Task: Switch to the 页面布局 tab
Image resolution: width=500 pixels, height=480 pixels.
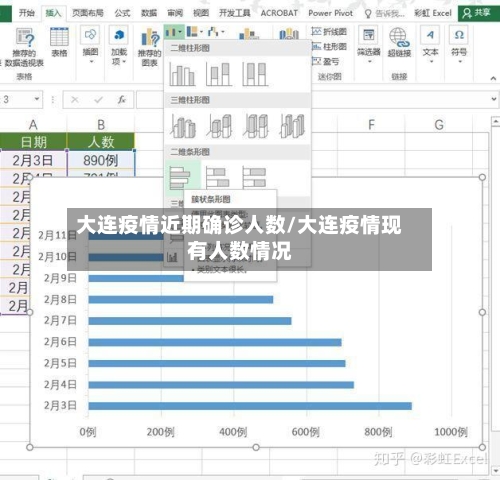Action: [88, 13]
